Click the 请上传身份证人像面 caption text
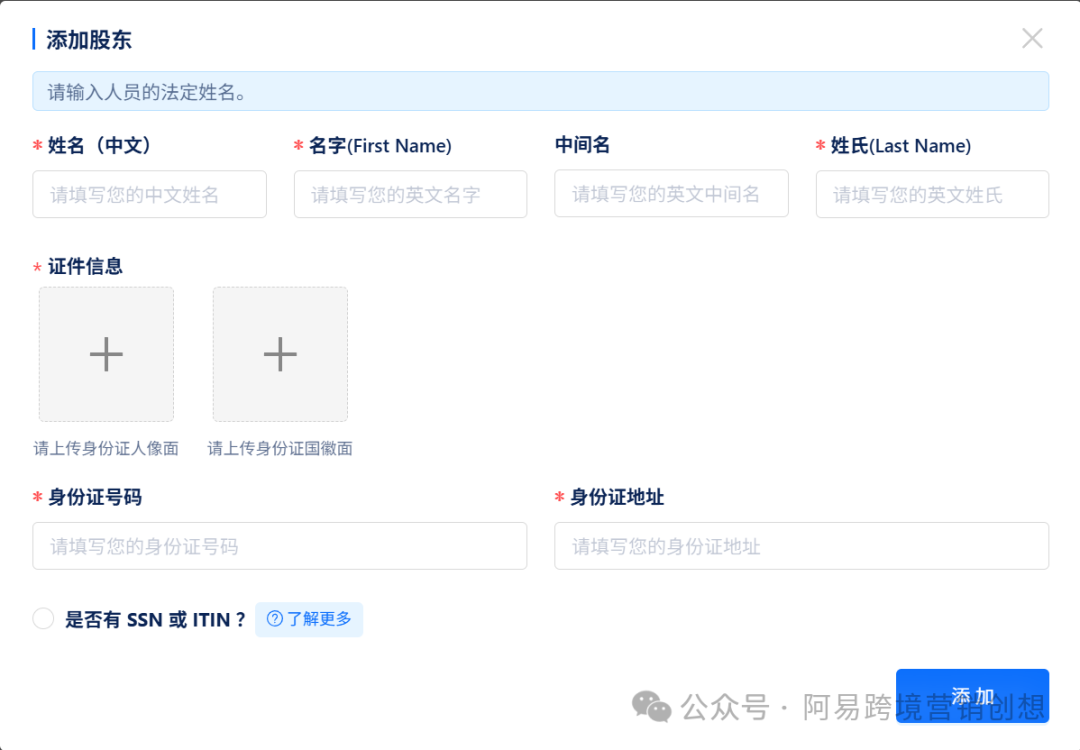 [105, 449]
